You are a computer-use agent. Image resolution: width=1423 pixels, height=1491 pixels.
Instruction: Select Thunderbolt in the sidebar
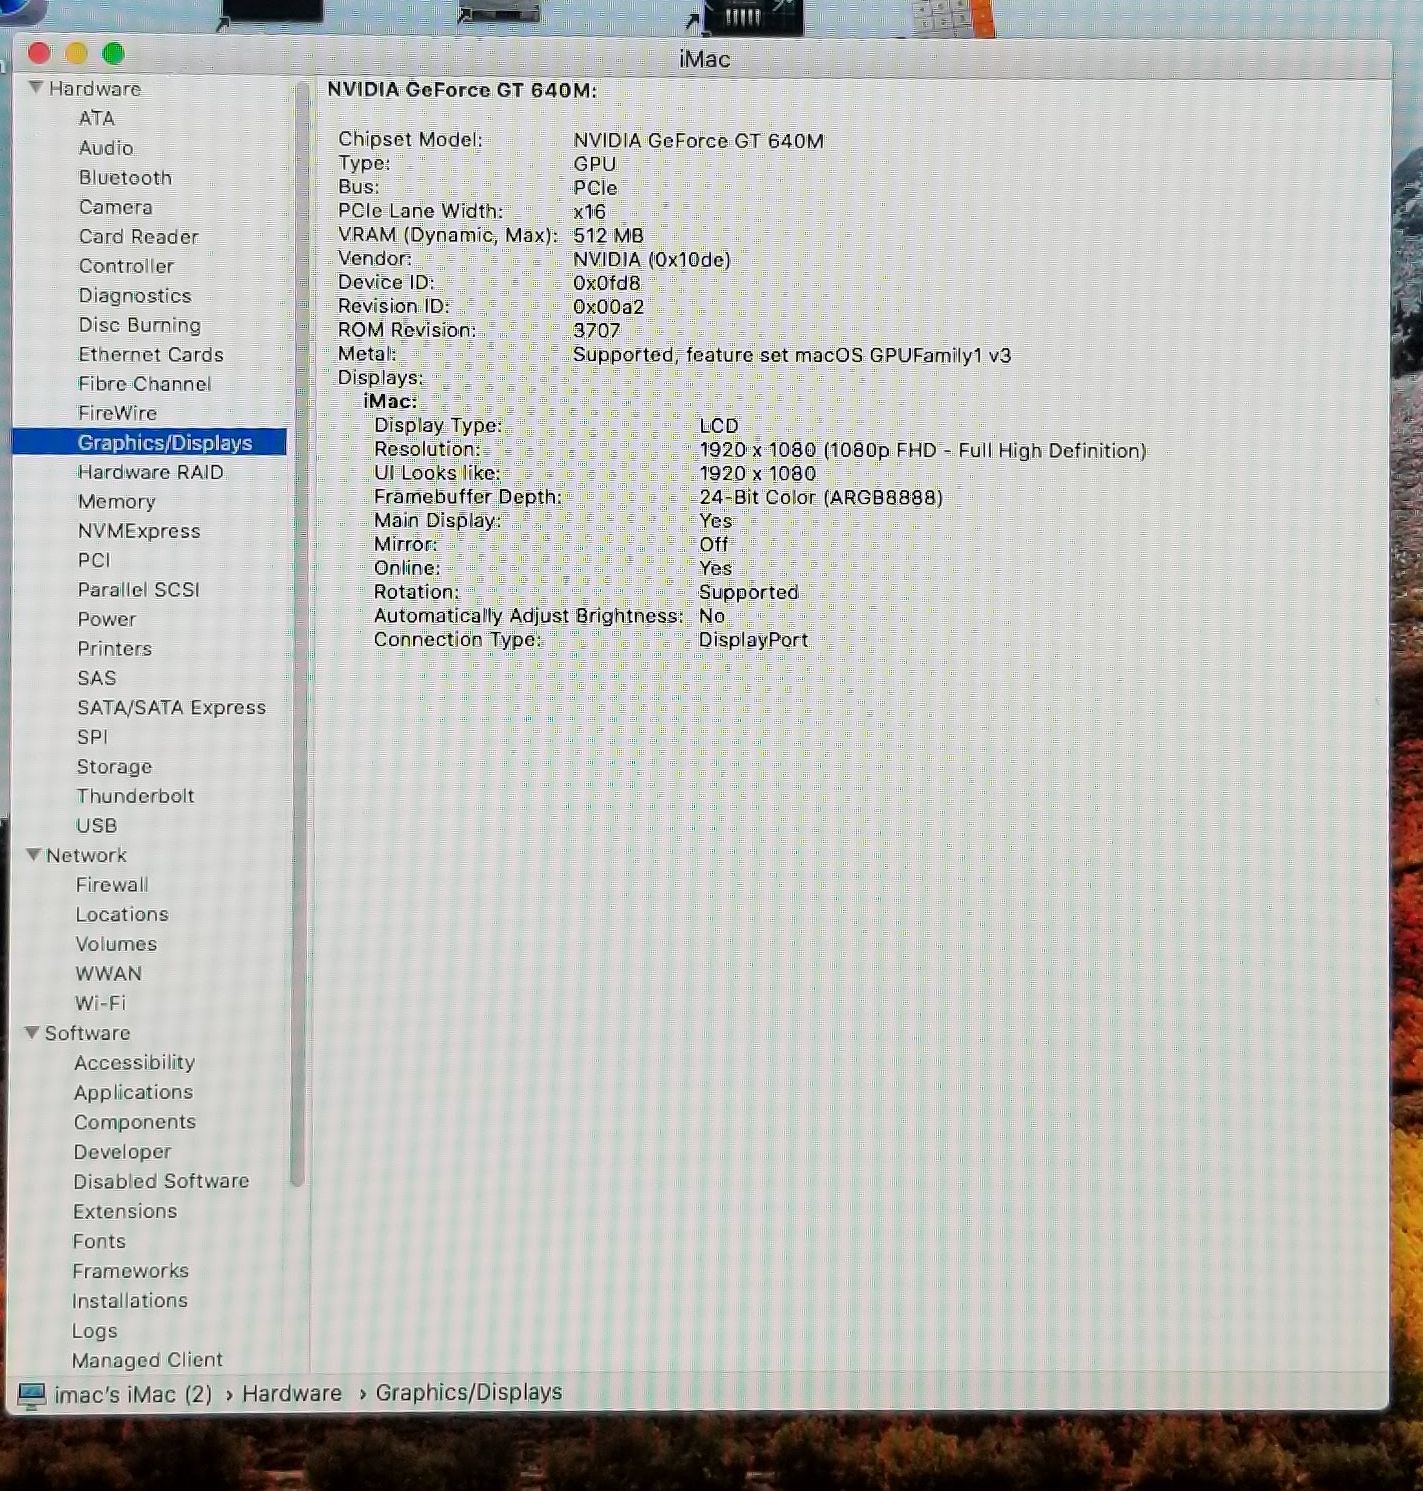point(135,796)
